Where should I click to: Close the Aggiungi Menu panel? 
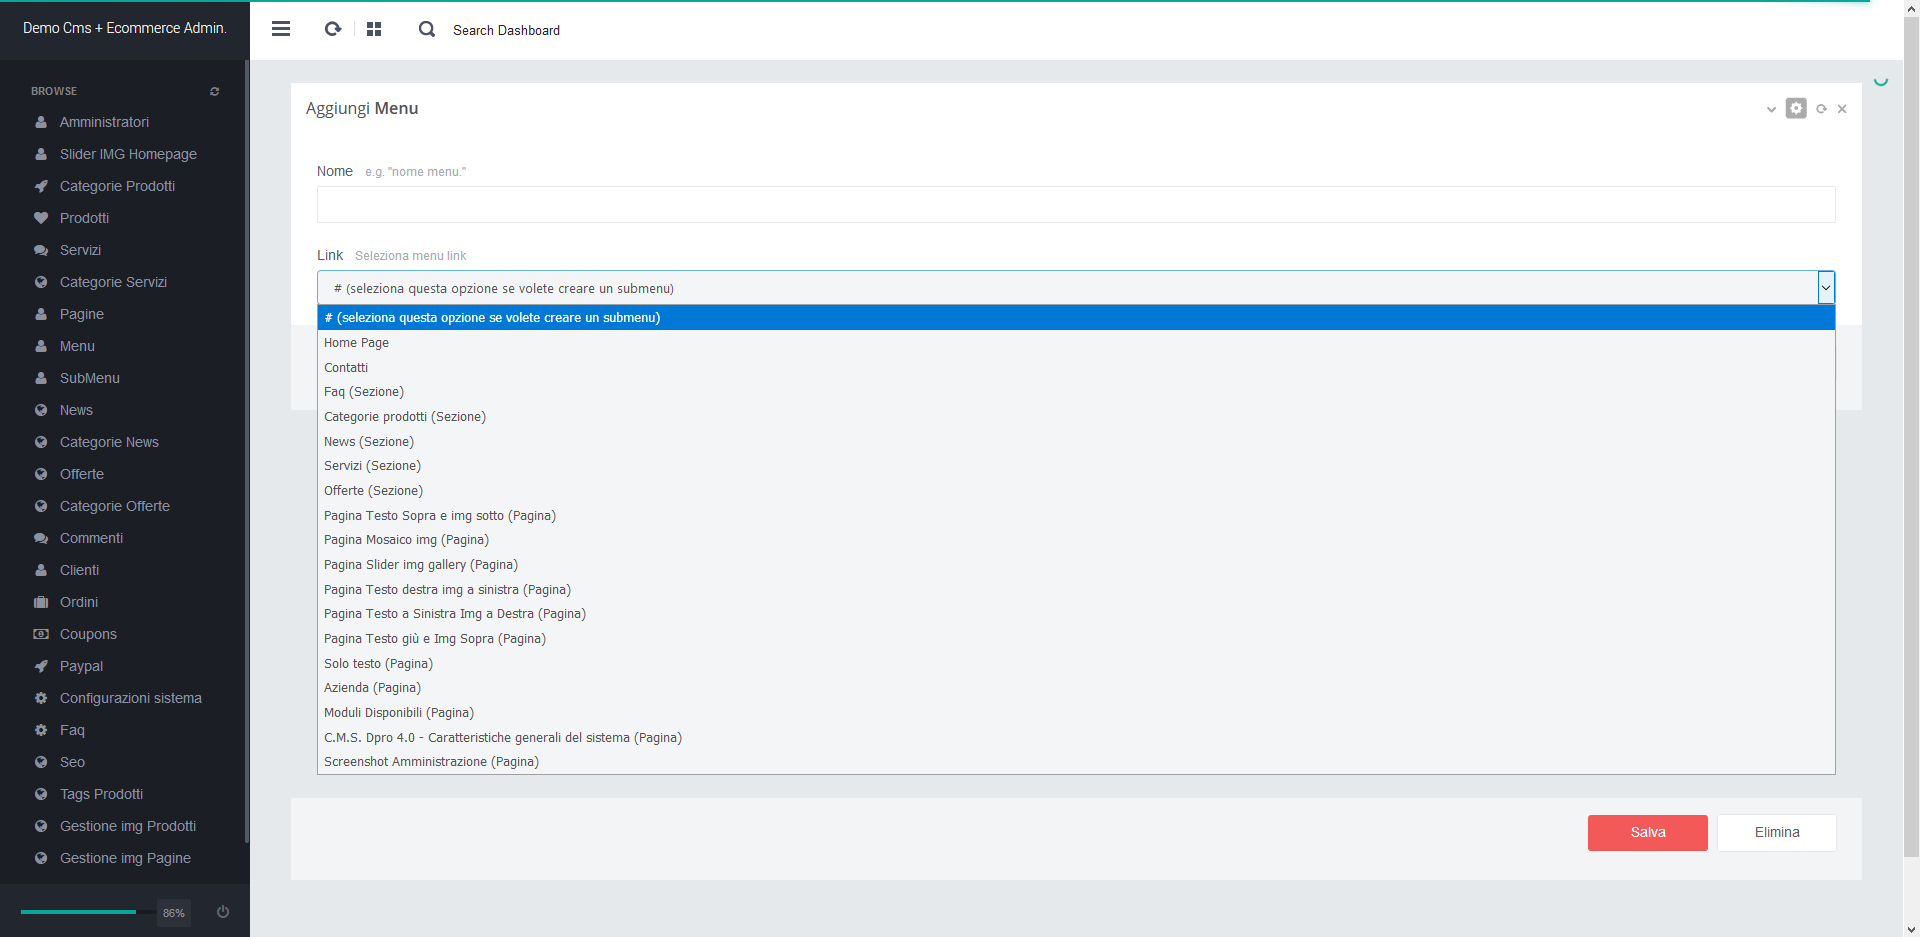(1842, 109)
